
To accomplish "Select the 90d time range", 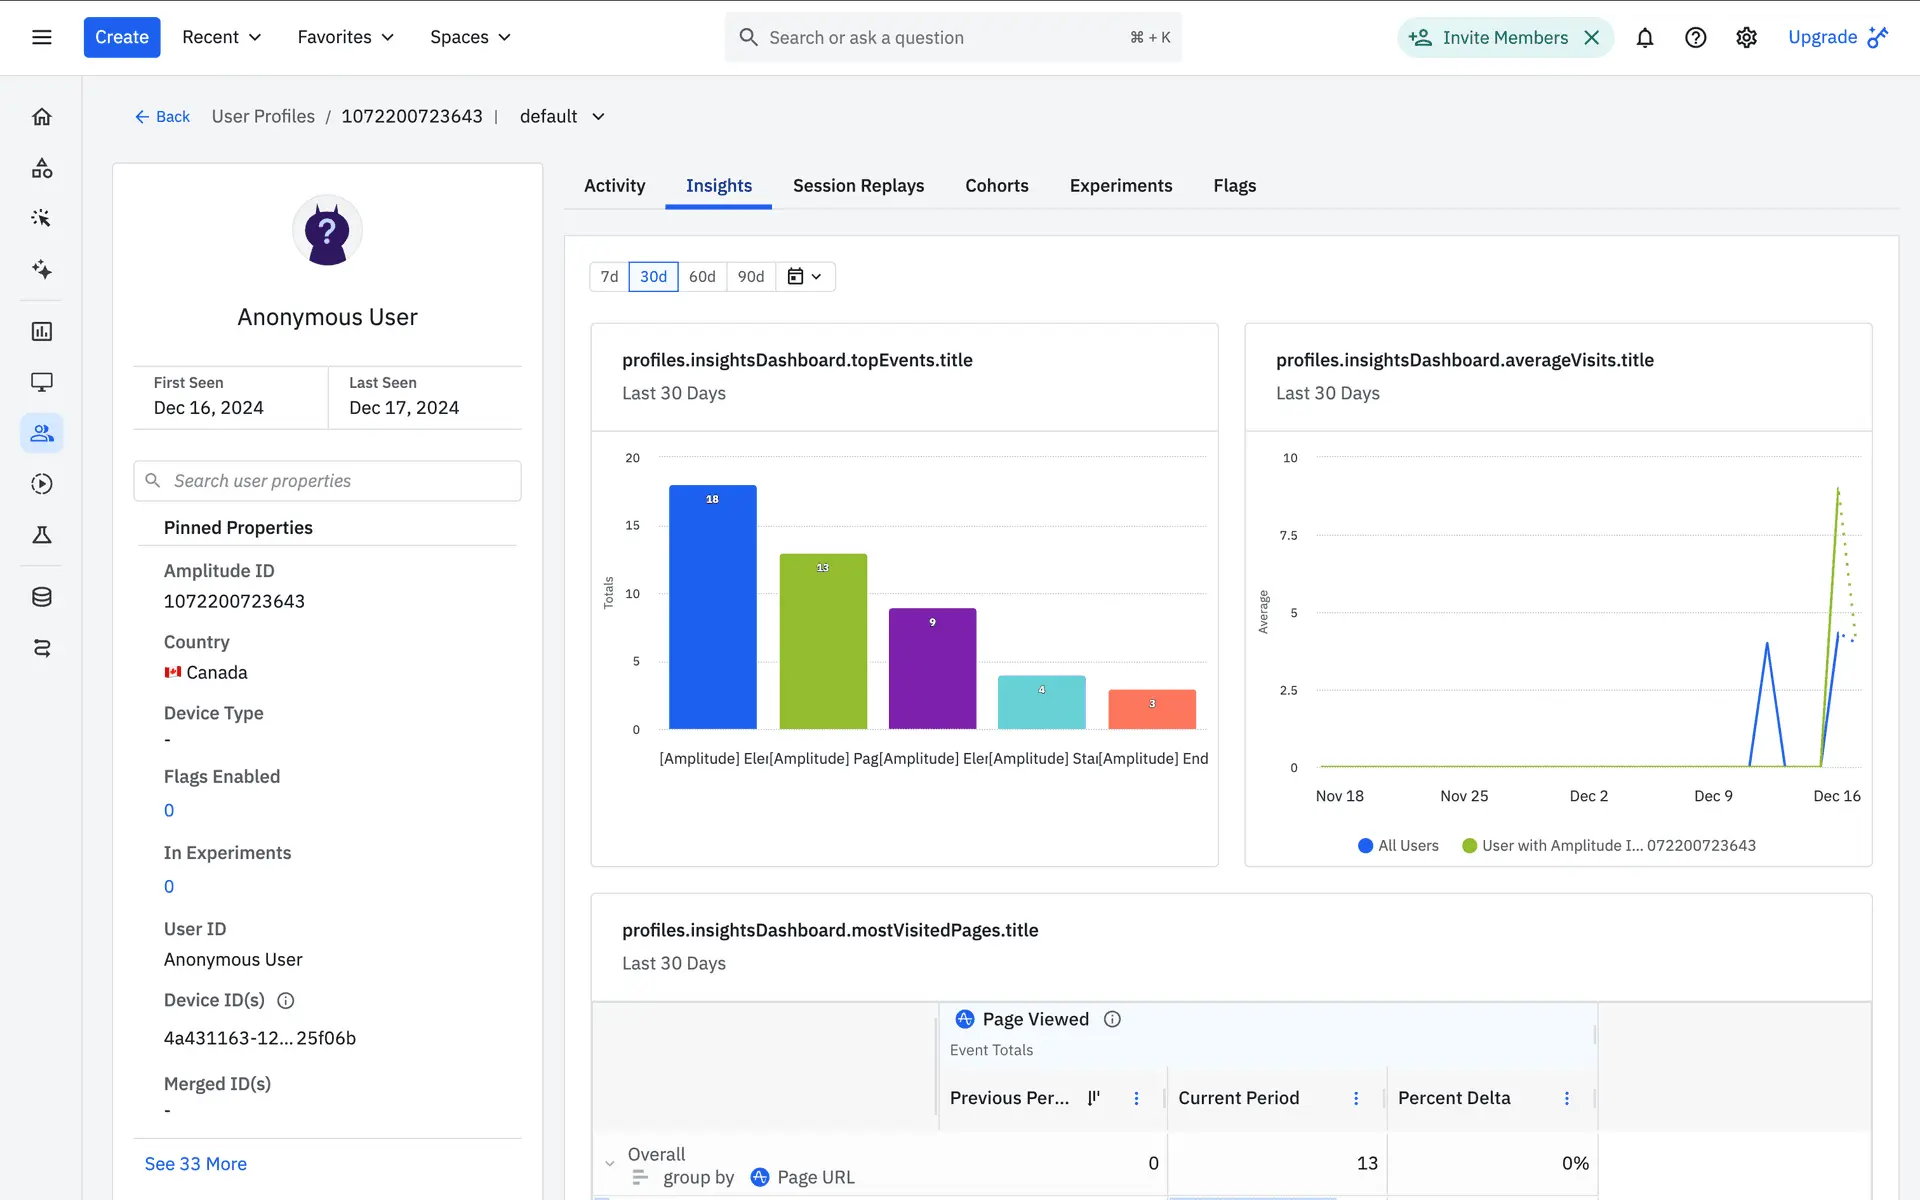I will 751,277.
